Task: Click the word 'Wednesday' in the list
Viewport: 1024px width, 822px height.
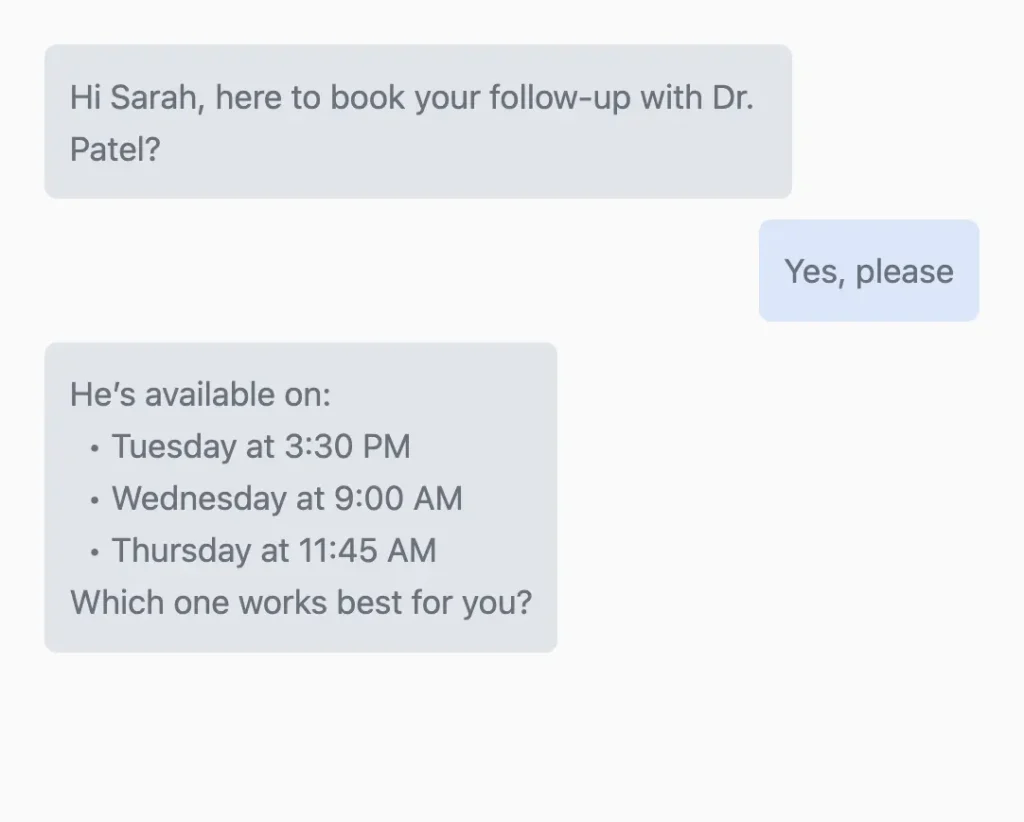Action: (x=199, y=499)
